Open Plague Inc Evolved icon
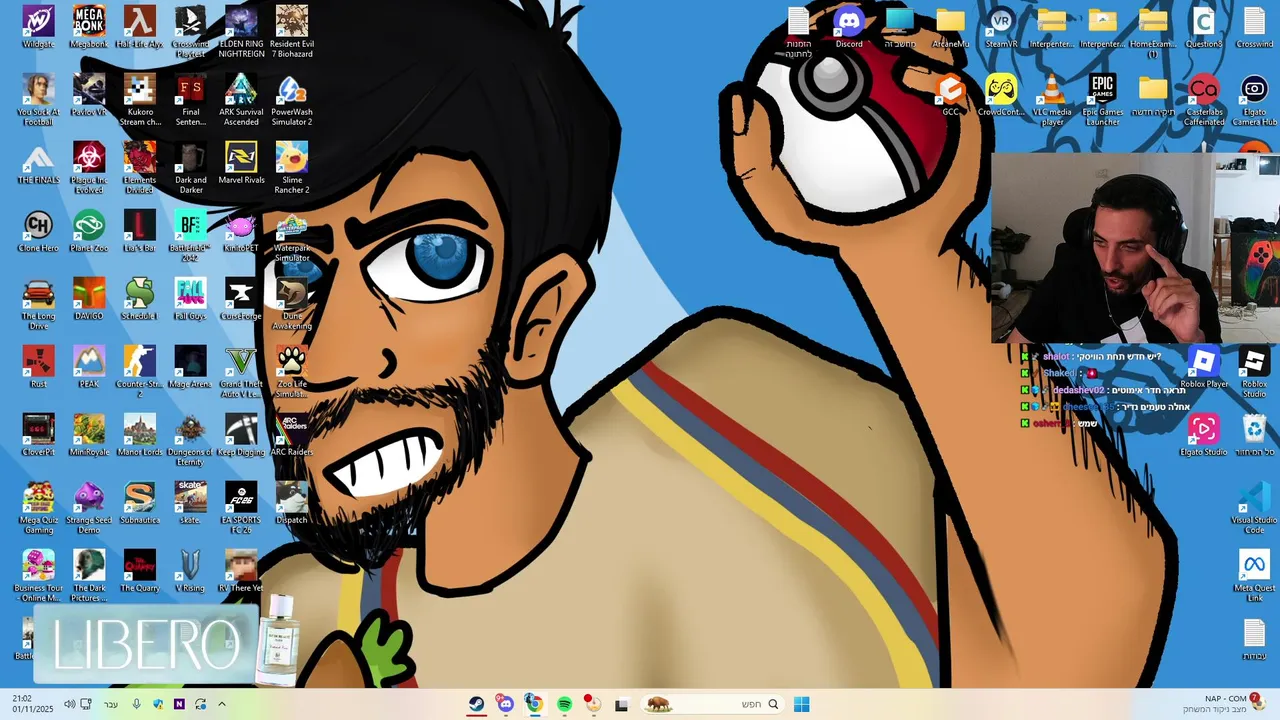This screenshot has width=1280, height=720. pyautogui.click(x=89, y=168)
